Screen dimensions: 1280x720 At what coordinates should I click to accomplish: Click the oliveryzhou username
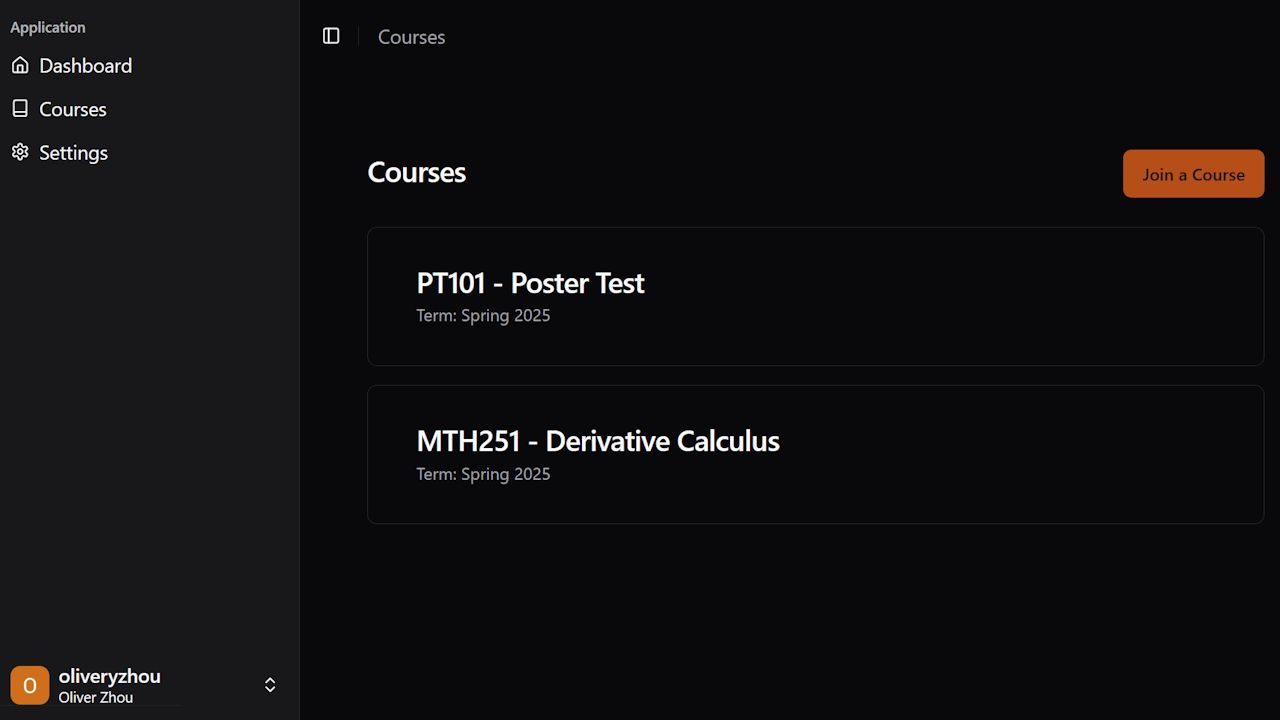[109, 675]
